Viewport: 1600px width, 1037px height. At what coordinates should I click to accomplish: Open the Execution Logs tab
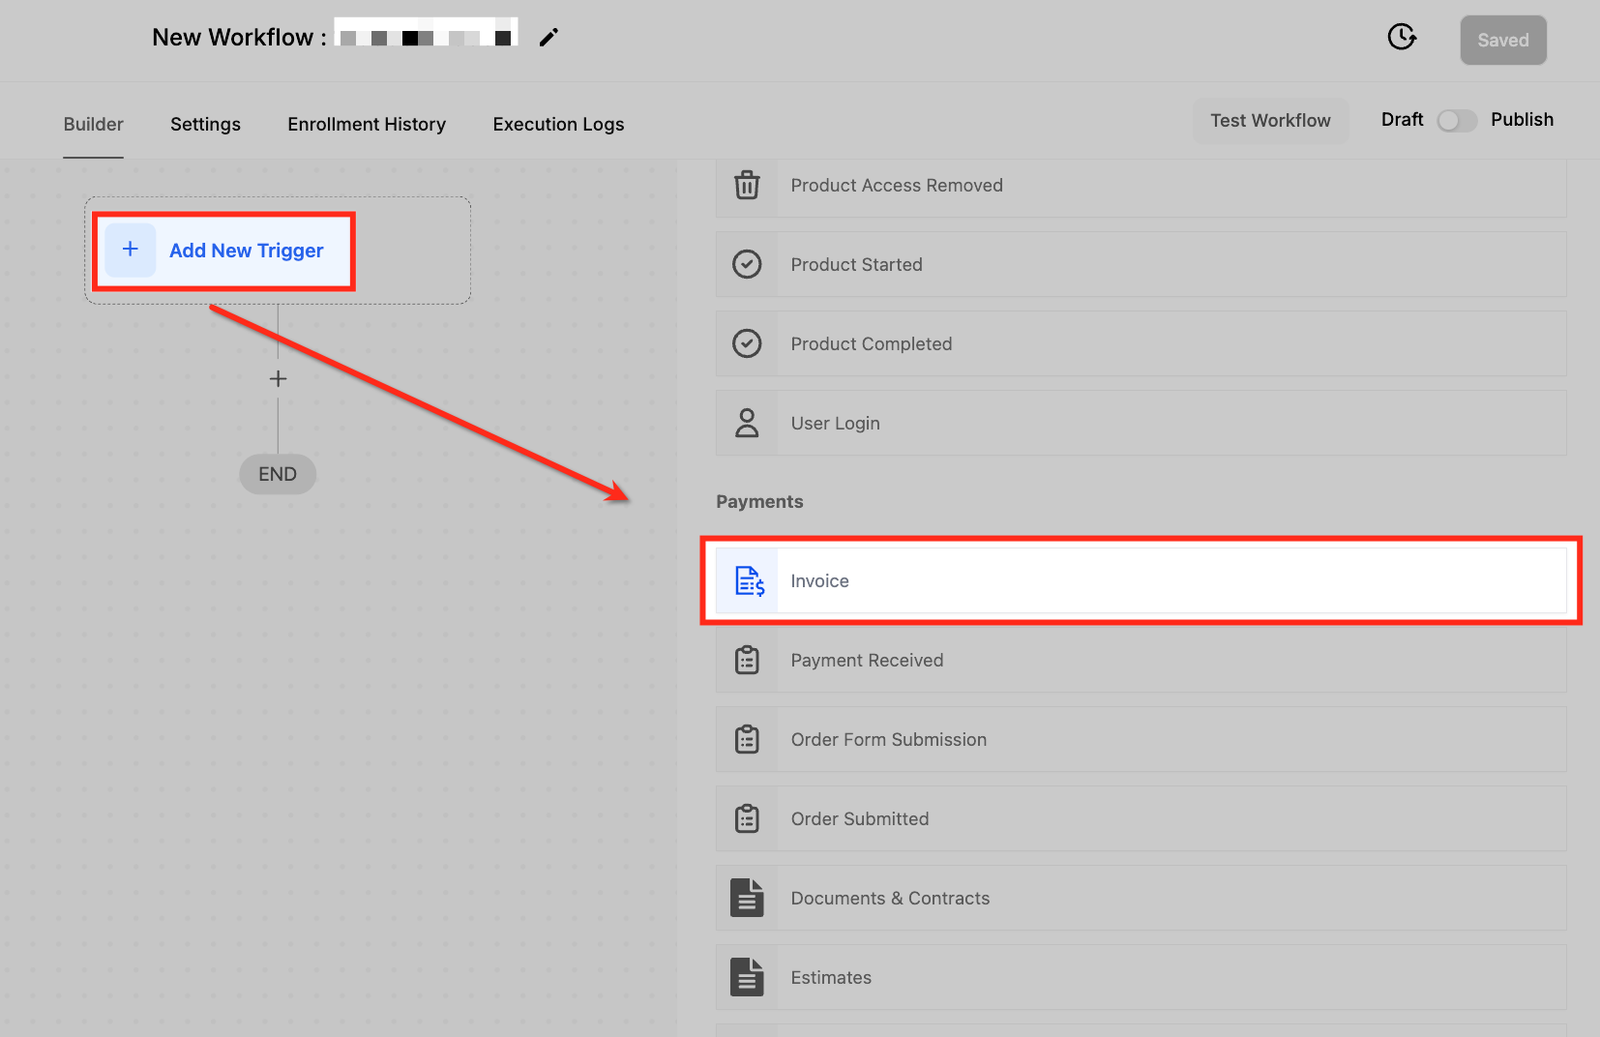[558, 124]
